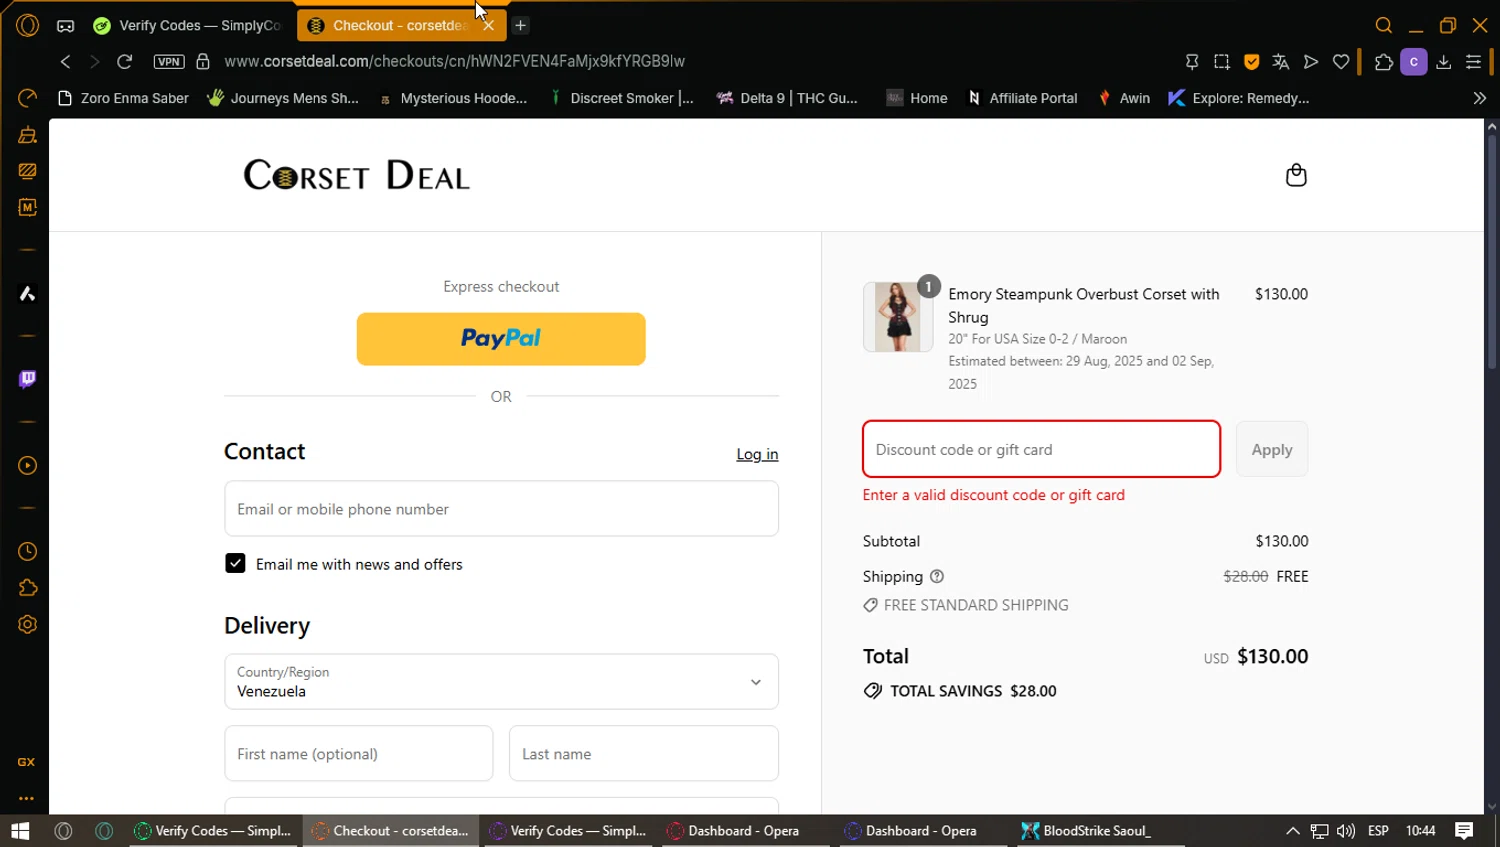
Task: Open browser extensions cube in toolbar
Action: click(1384, 62)
